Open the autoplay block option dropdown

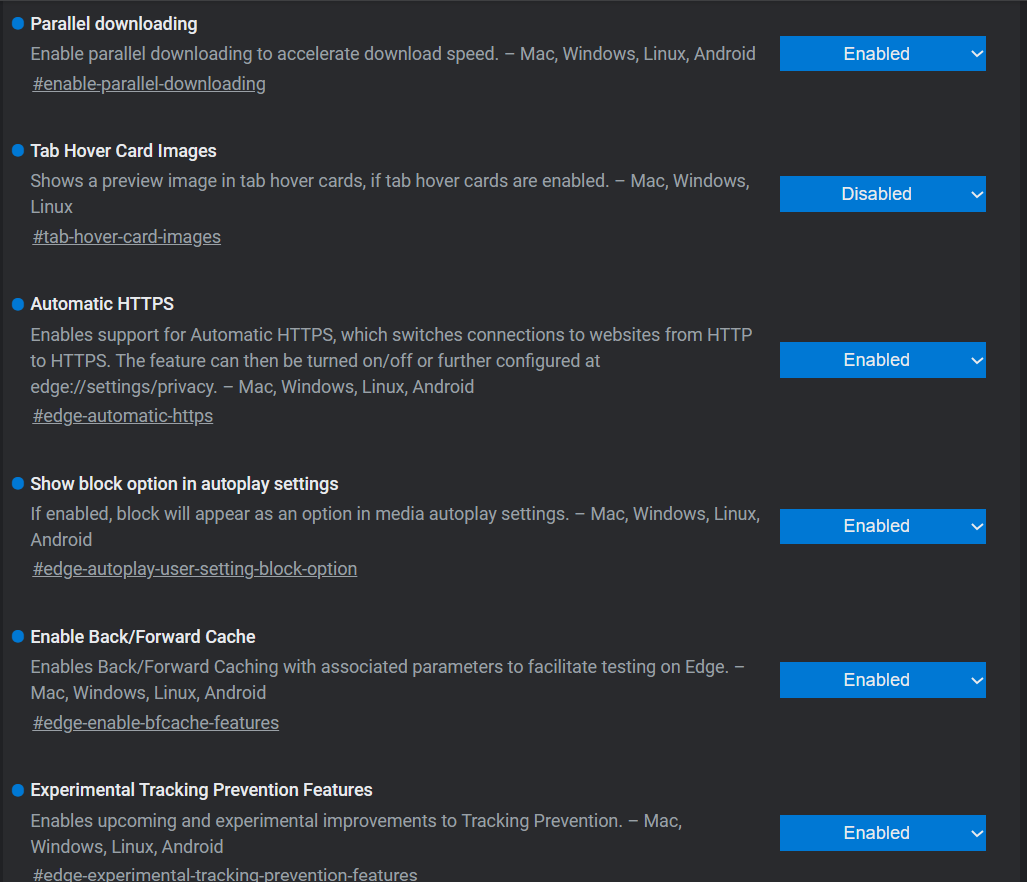(x=882, y=526)
